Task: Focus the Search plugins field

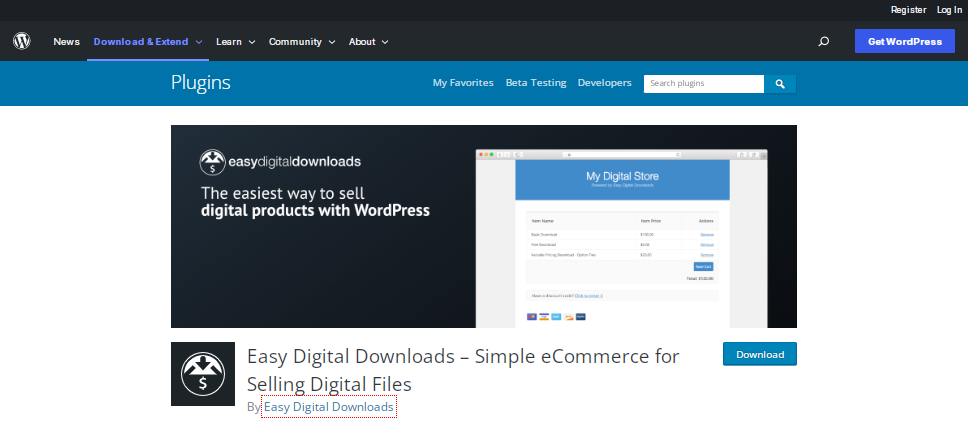Action: point(704,84)
